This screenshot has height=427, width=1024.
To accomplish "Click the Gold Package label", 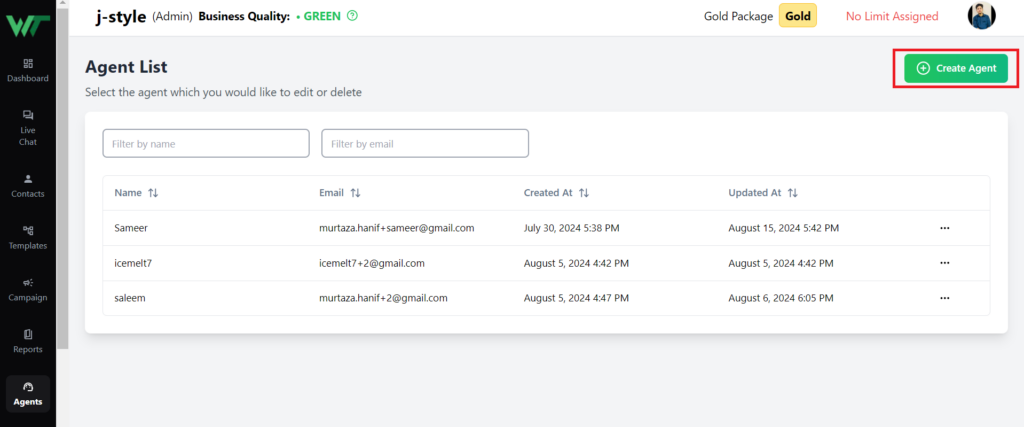I will click(739, 16).
